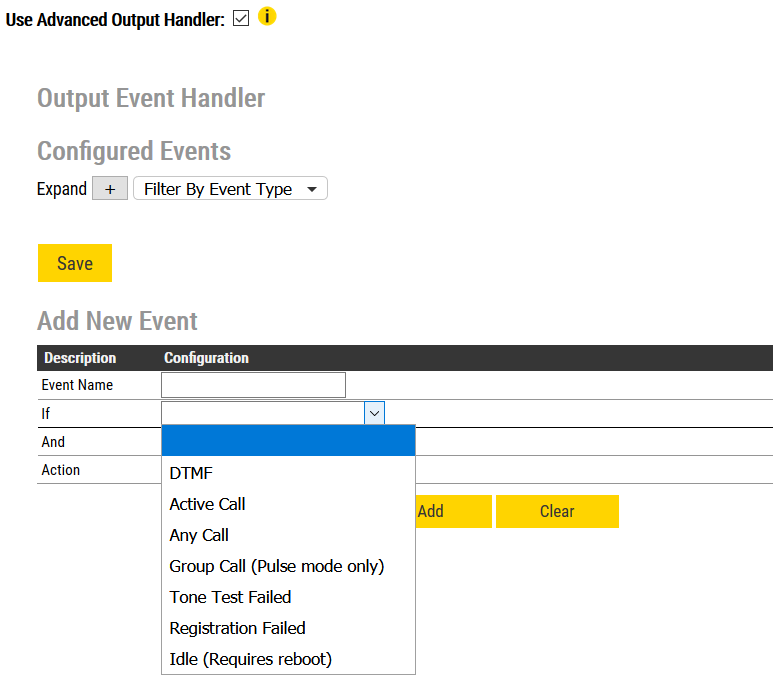
Task: Open the Filter By Event Type dropdown
Action: pyautogui.click(x=230, y=189)
